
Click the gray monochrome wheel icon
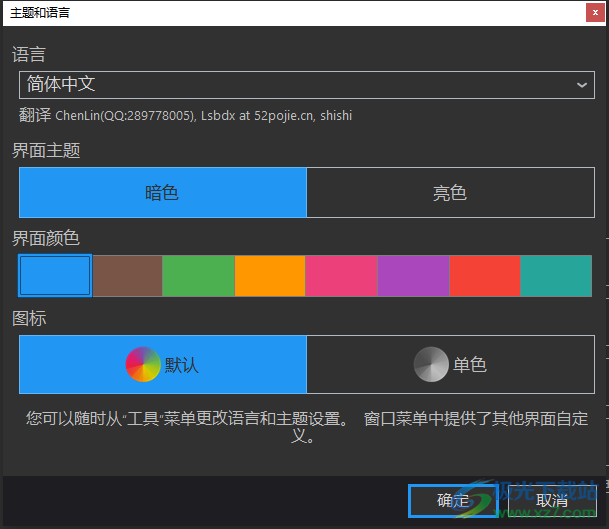[431, 364]
